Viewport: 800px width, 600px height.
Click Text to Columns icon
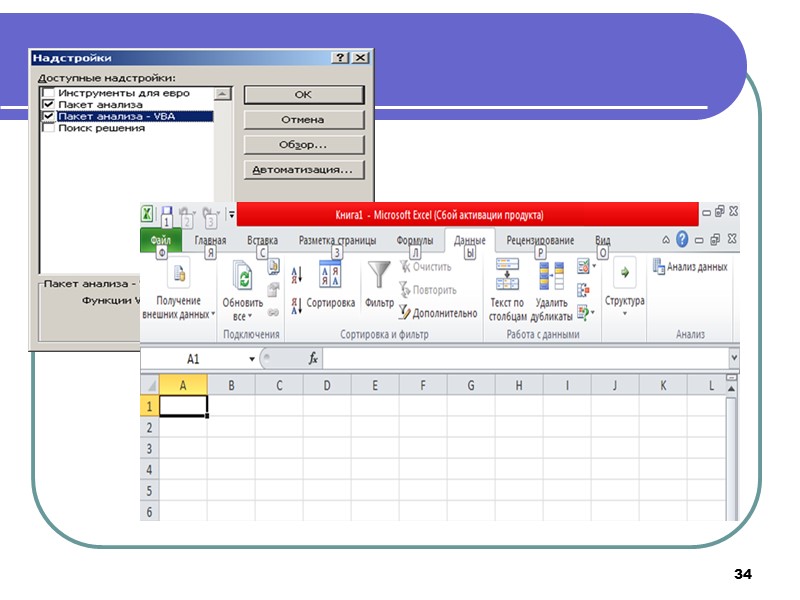point(507,274)
